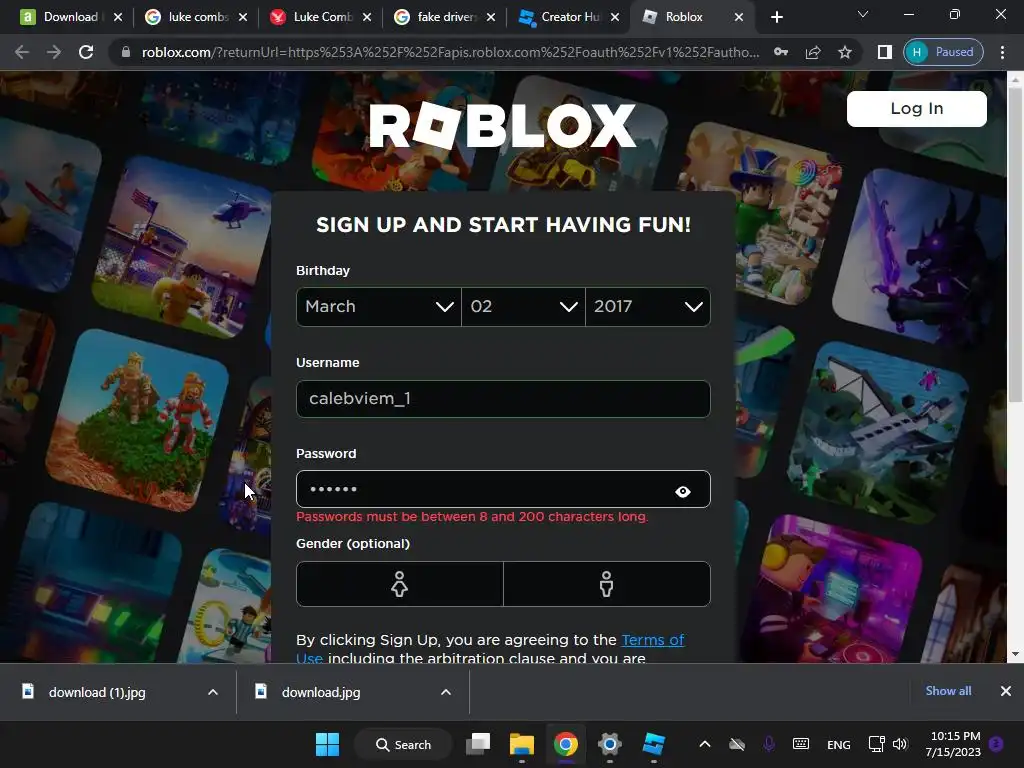Open Windows Start menu
The image size is (1024, 768).
[327, 744]
